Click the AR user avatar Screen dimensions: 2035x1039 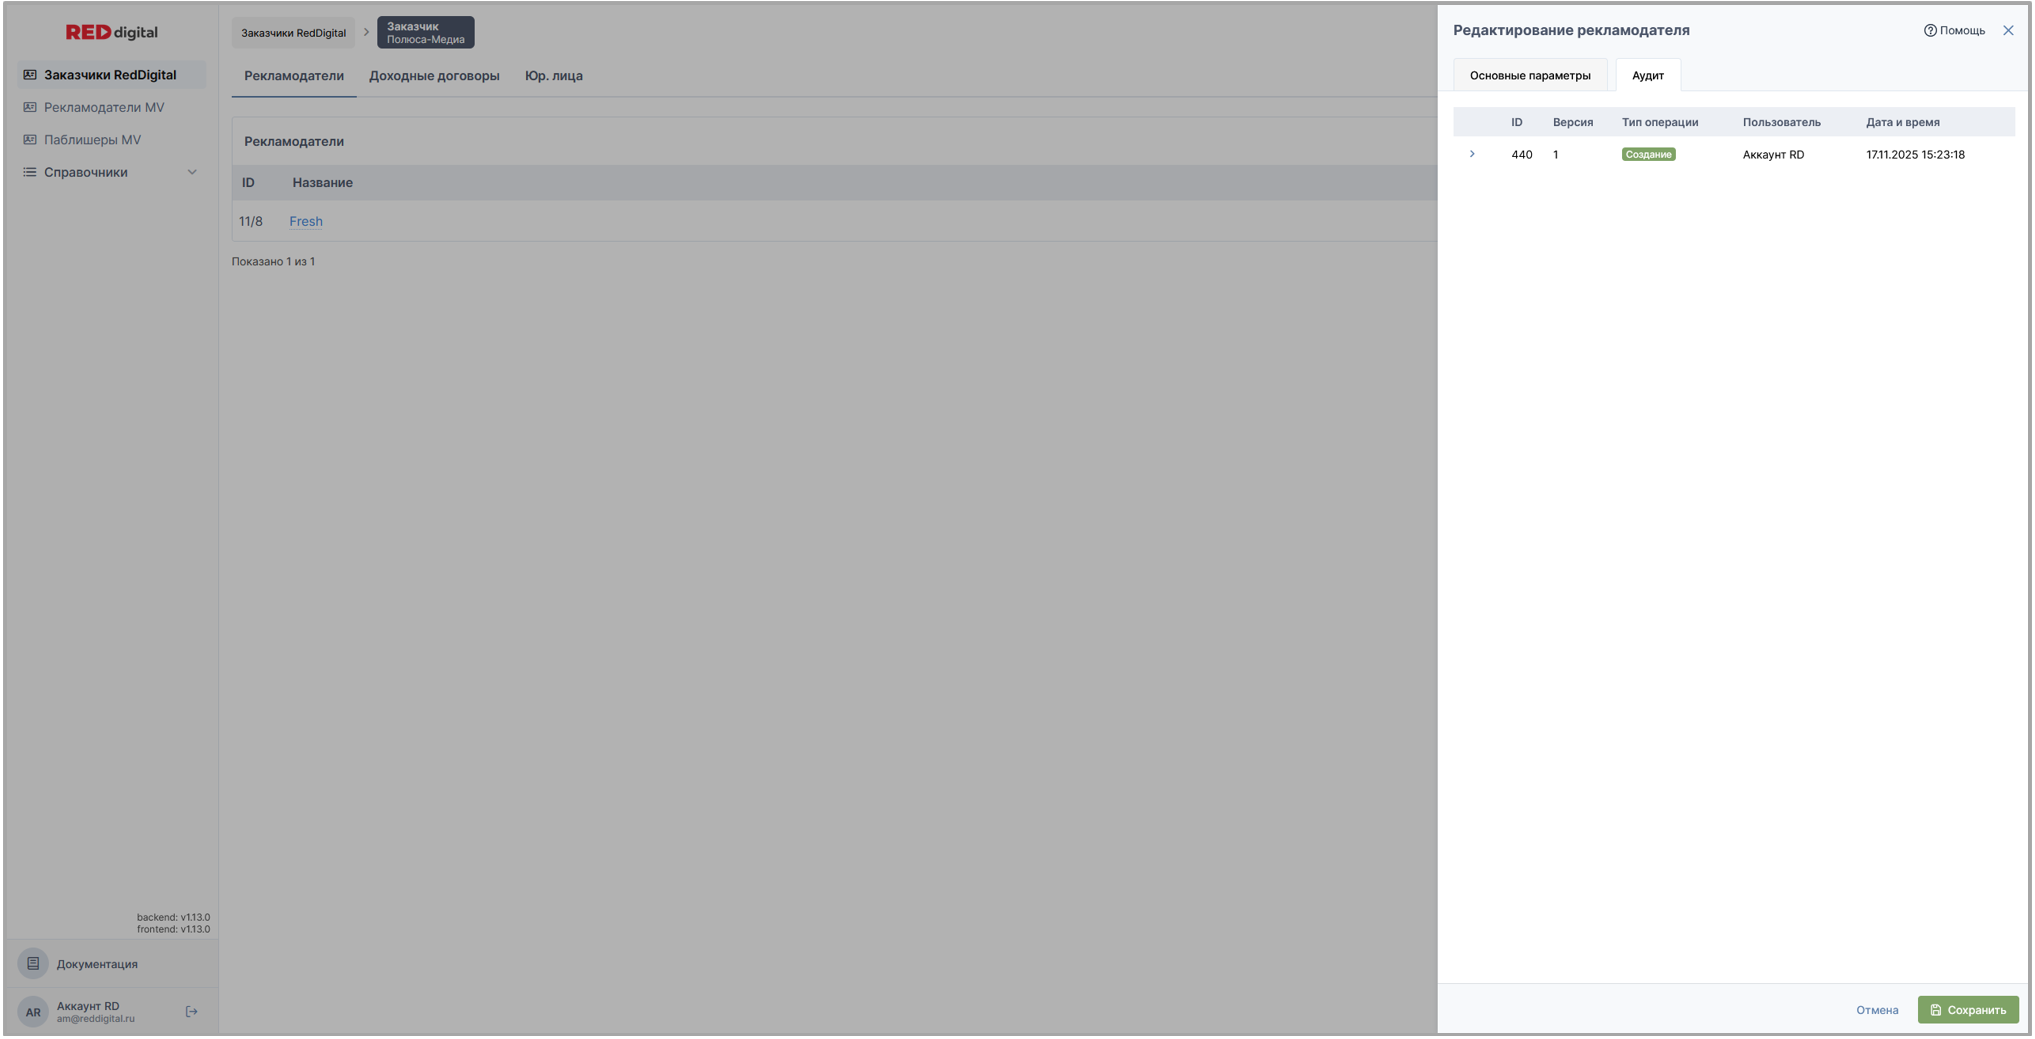pyautogui.click(x=33, y=1012)
